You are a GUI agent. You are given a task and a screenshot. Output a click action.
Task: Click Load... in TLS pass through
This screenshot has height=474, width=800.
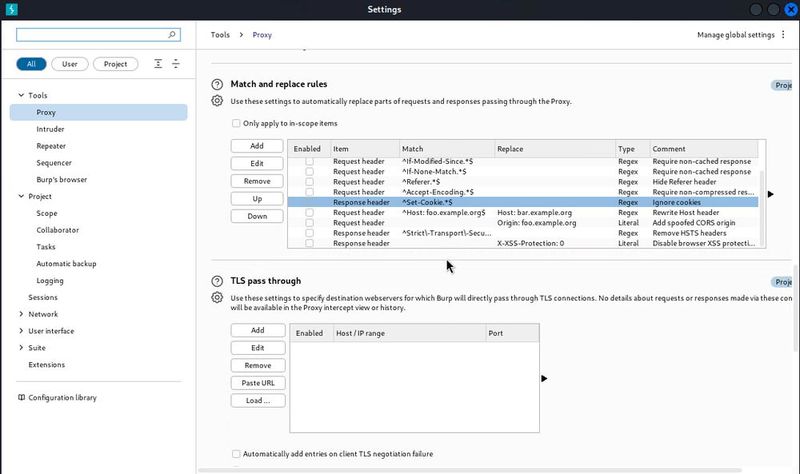coord(258,401)
